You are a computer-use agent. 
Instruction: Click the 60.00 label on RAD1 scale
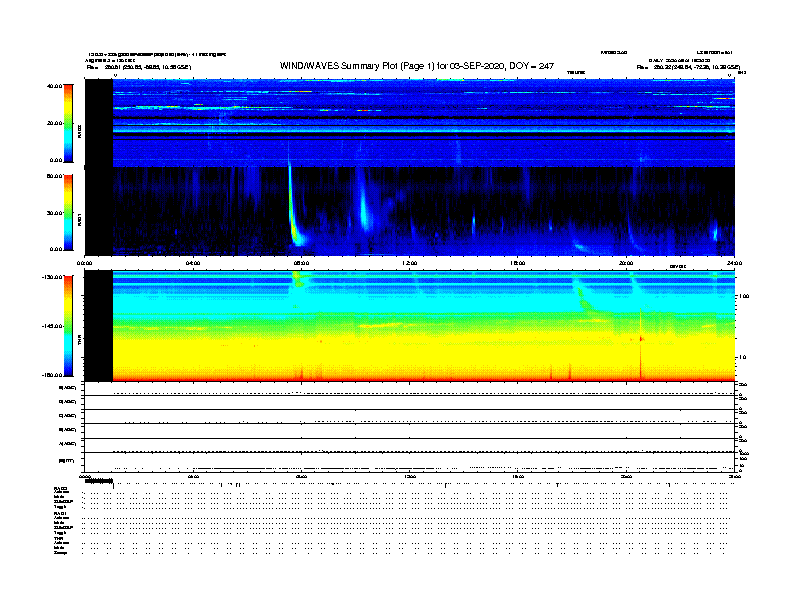click(54, 176)
